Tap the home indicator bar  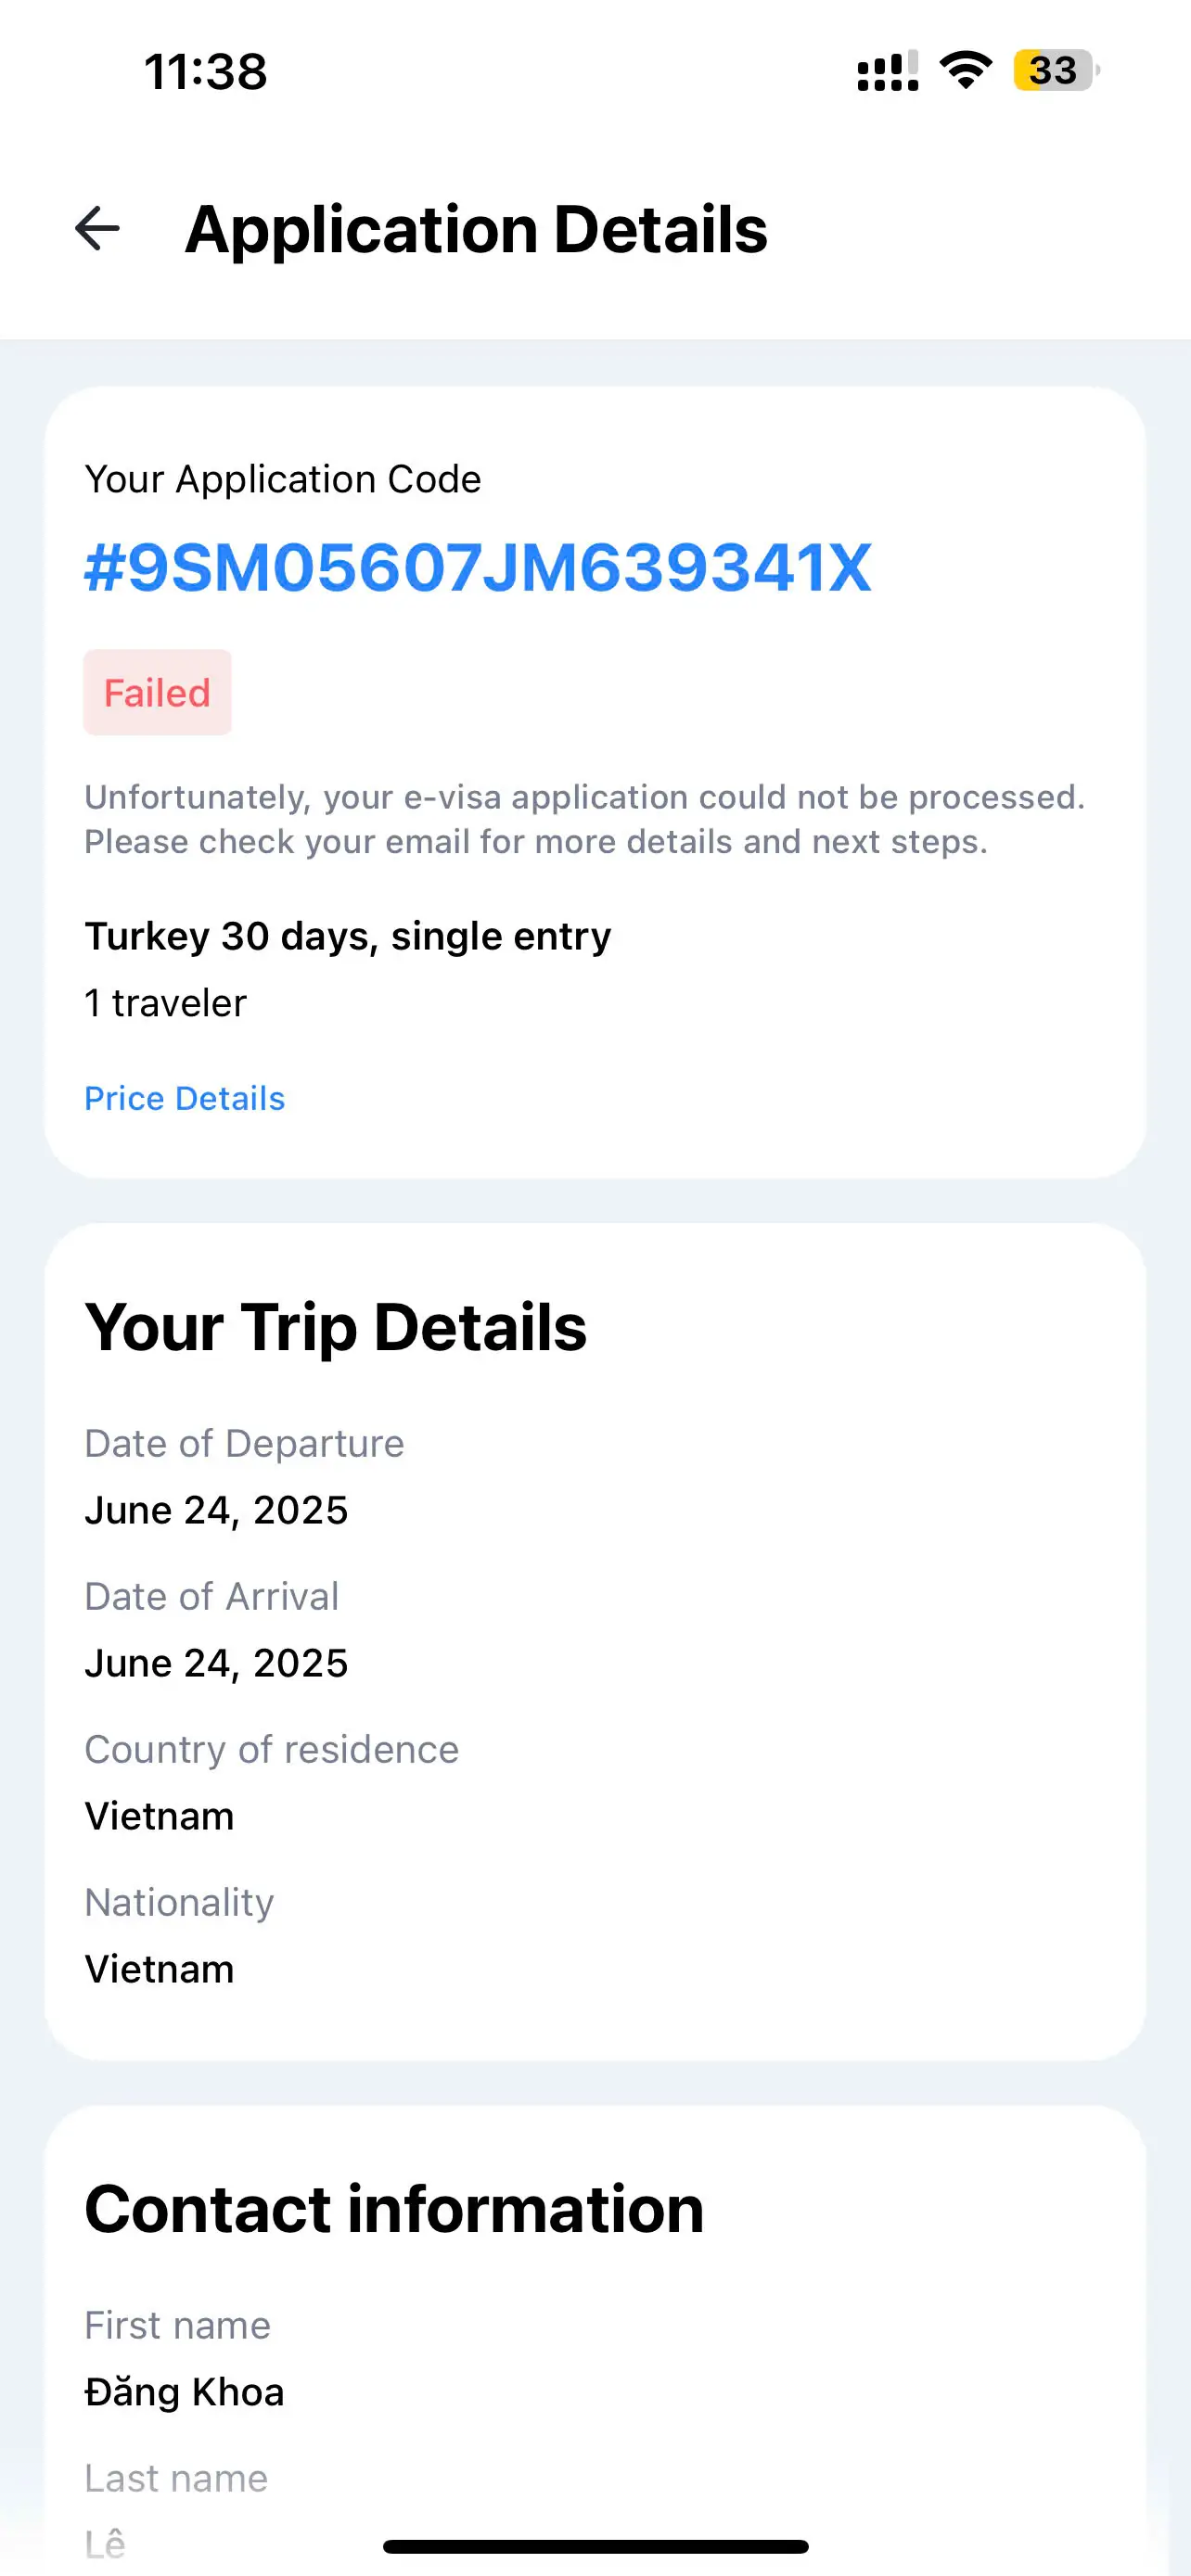tap(595, 2546)
